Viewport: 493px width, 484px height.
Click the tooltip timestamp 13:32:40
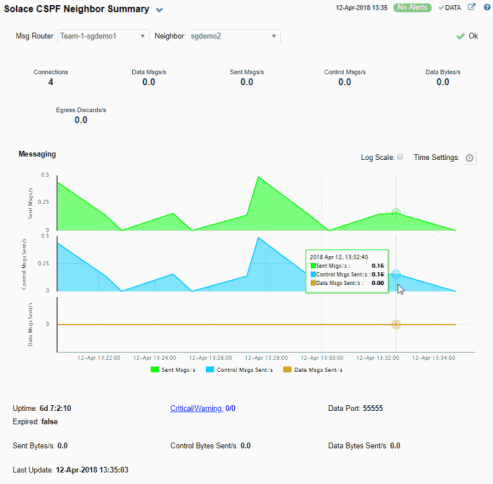[339, 257]
